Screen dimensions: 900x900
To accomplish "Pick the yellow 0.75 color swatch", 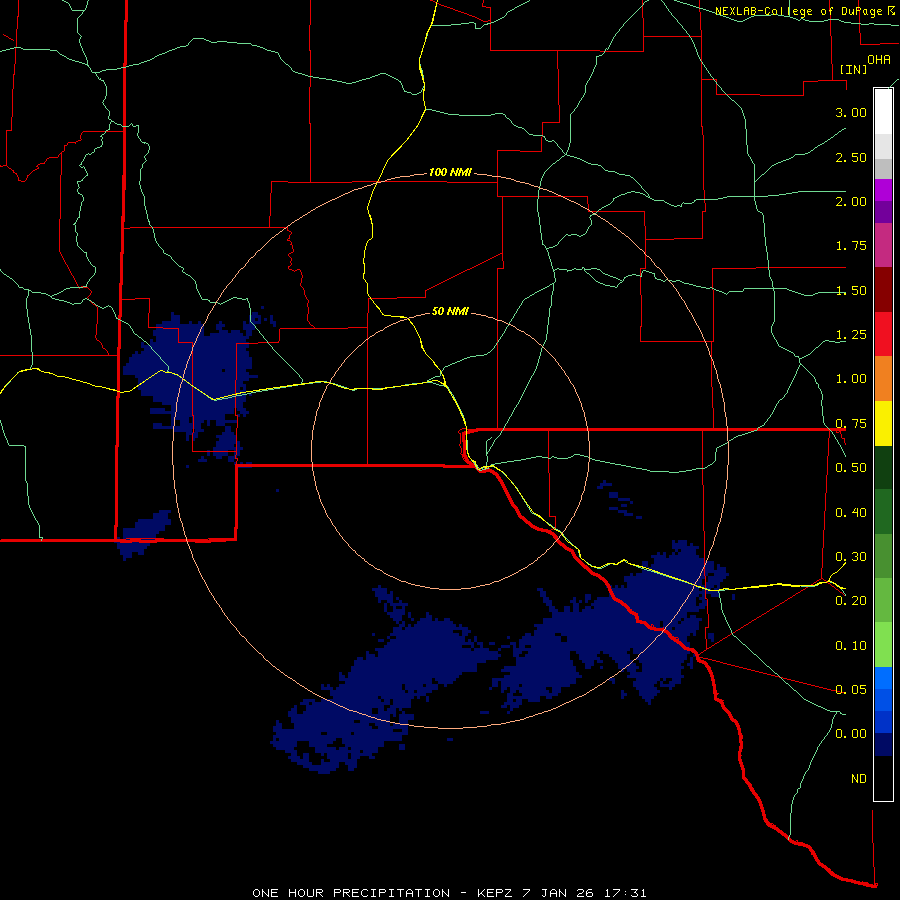I will [x=883, y=423].
